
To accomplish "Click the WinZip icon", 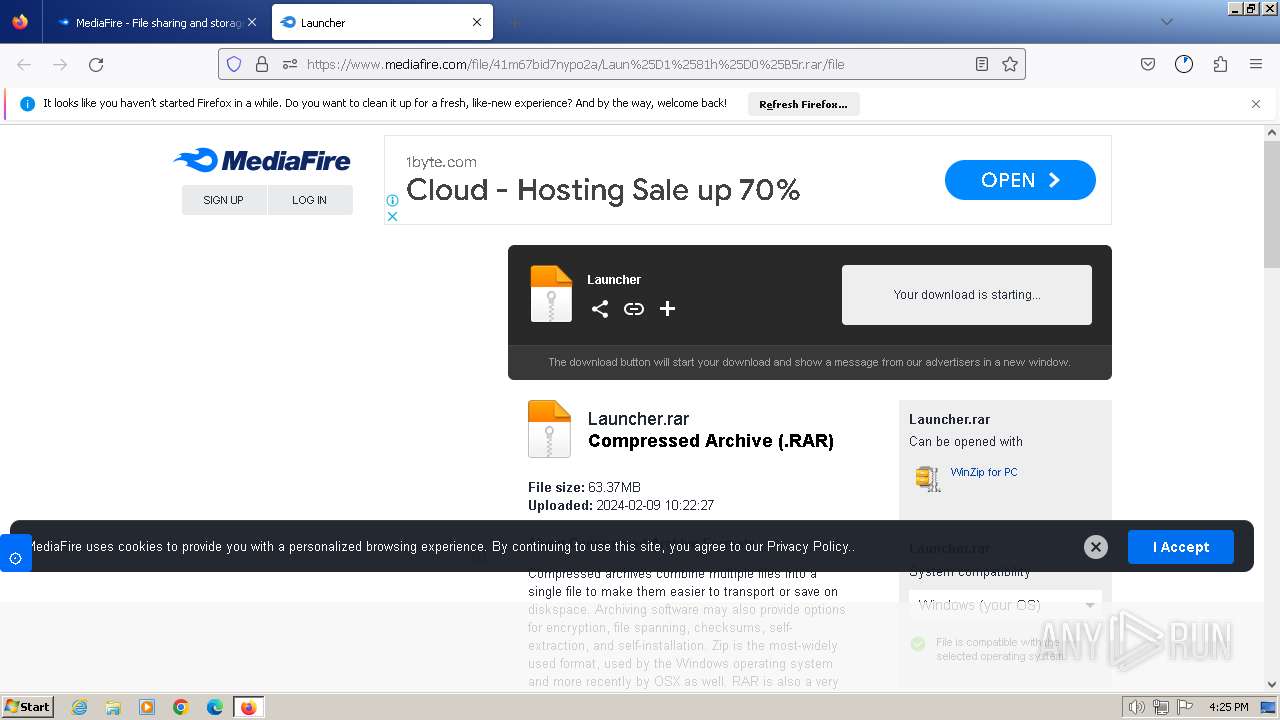I will pos(928,478).
